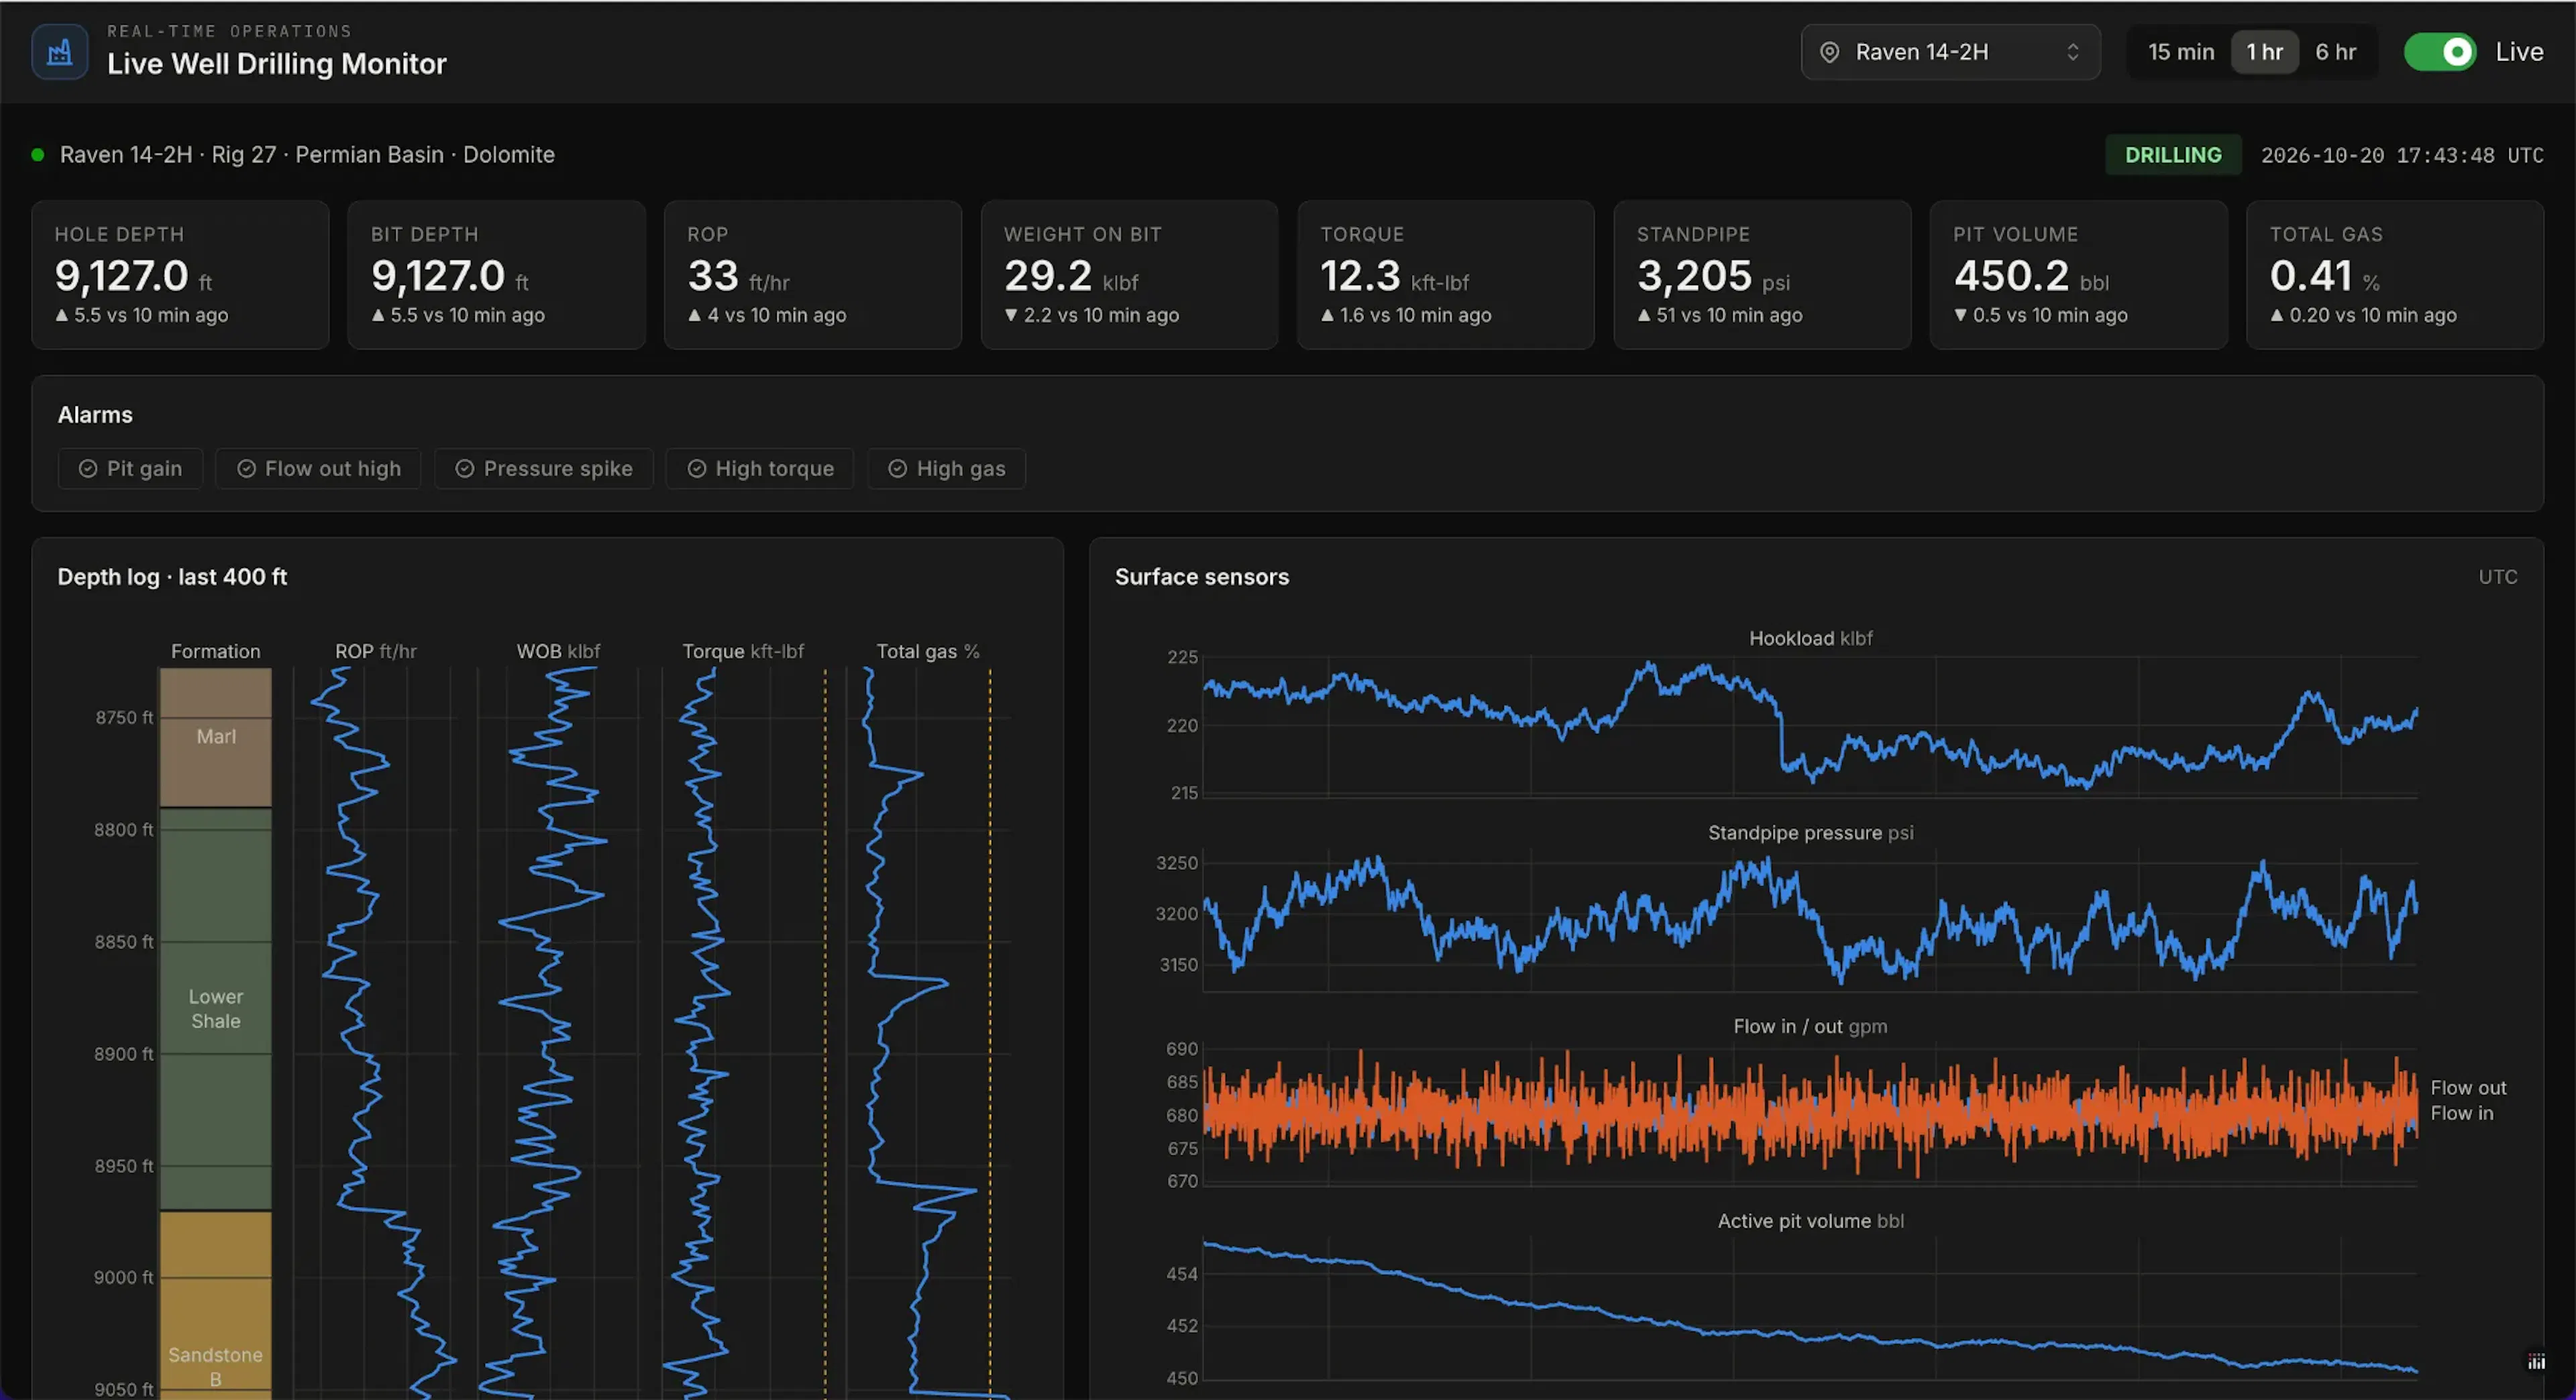Click the Lower Shale formation block
The width and height of the screenshot is (2576, 1400).
[x=216, y=1009]
